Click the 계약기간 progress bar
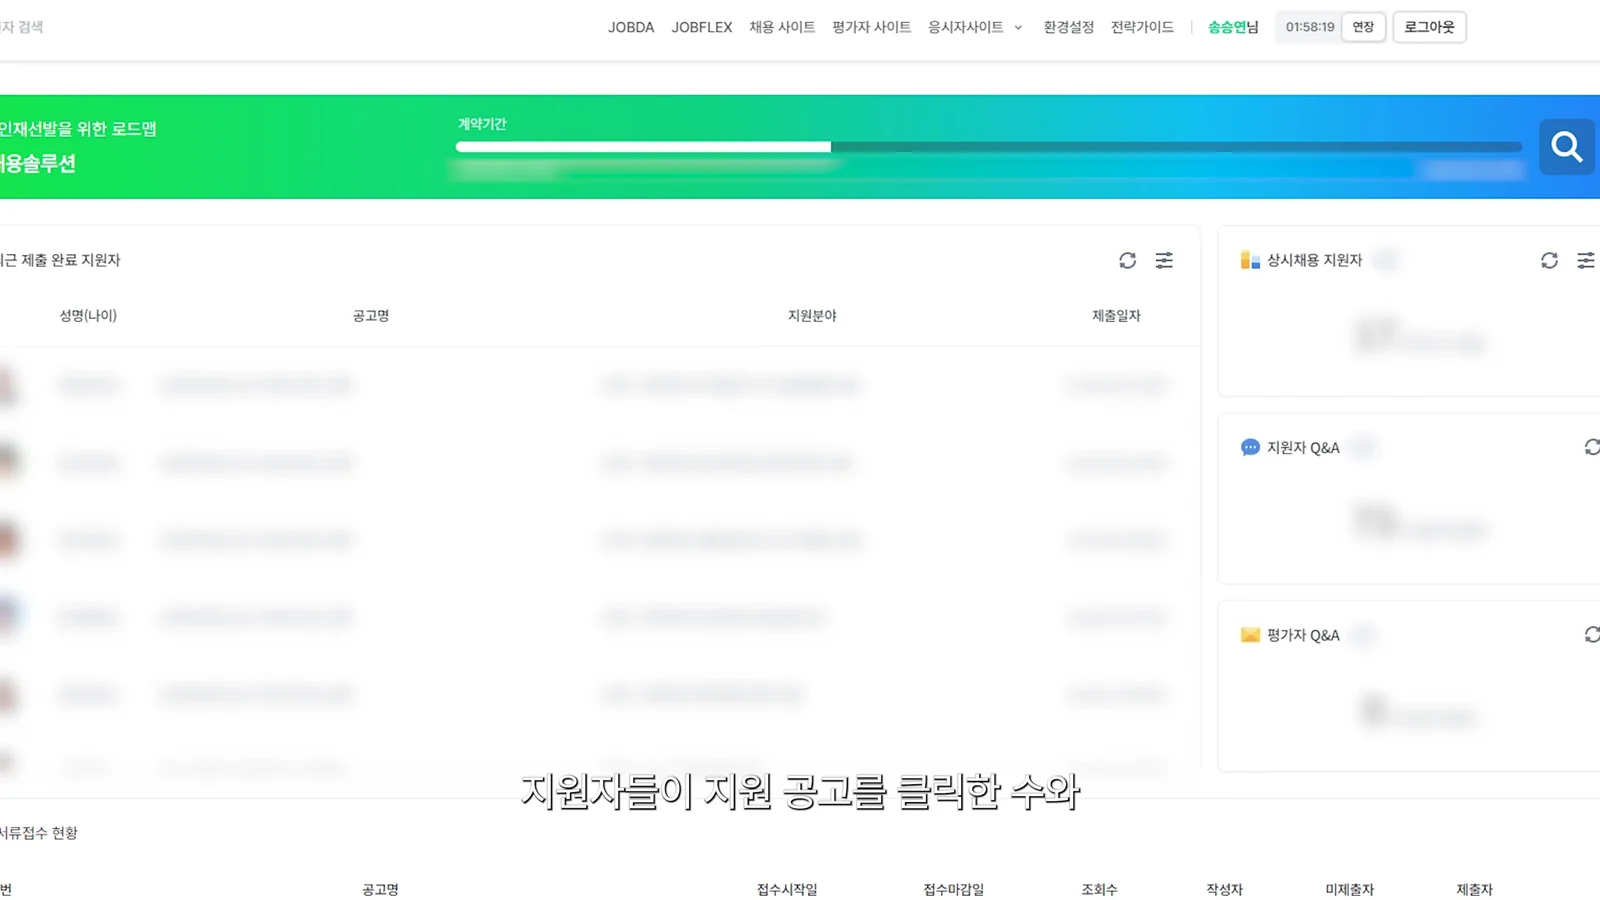 989,147
